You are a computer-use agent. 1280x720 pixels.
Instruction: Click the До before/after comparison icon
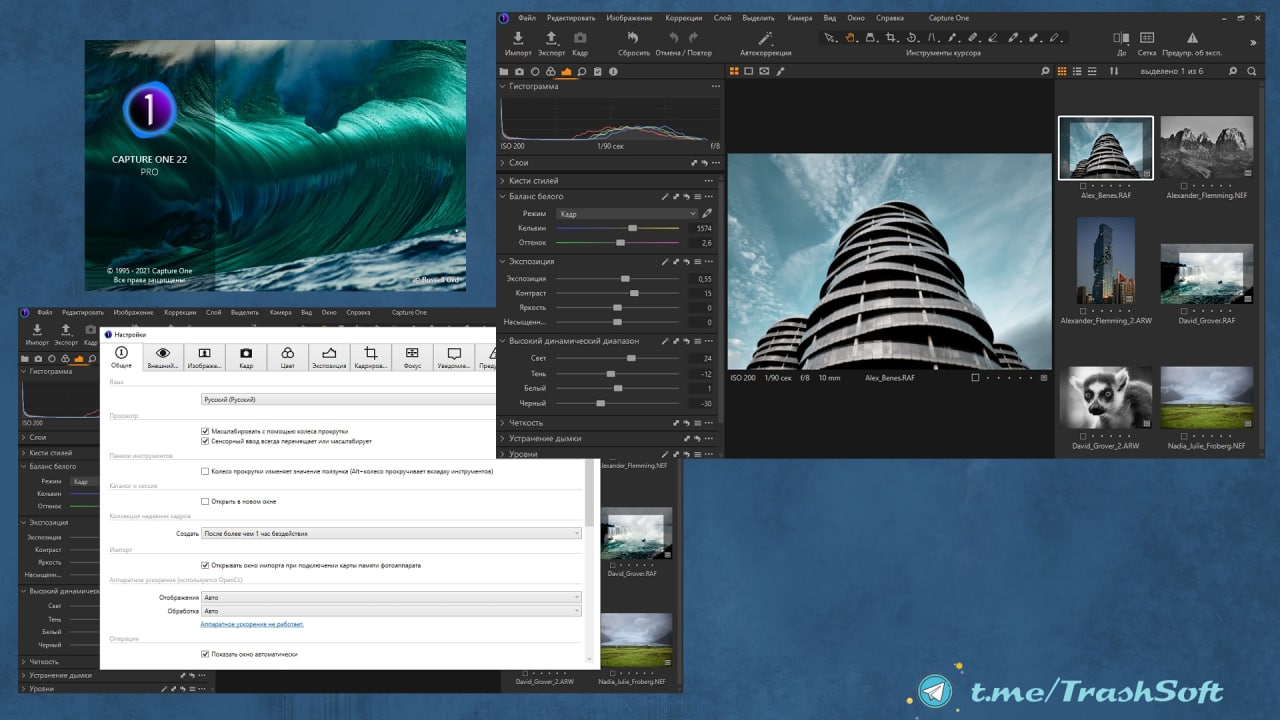point(1120,38)
